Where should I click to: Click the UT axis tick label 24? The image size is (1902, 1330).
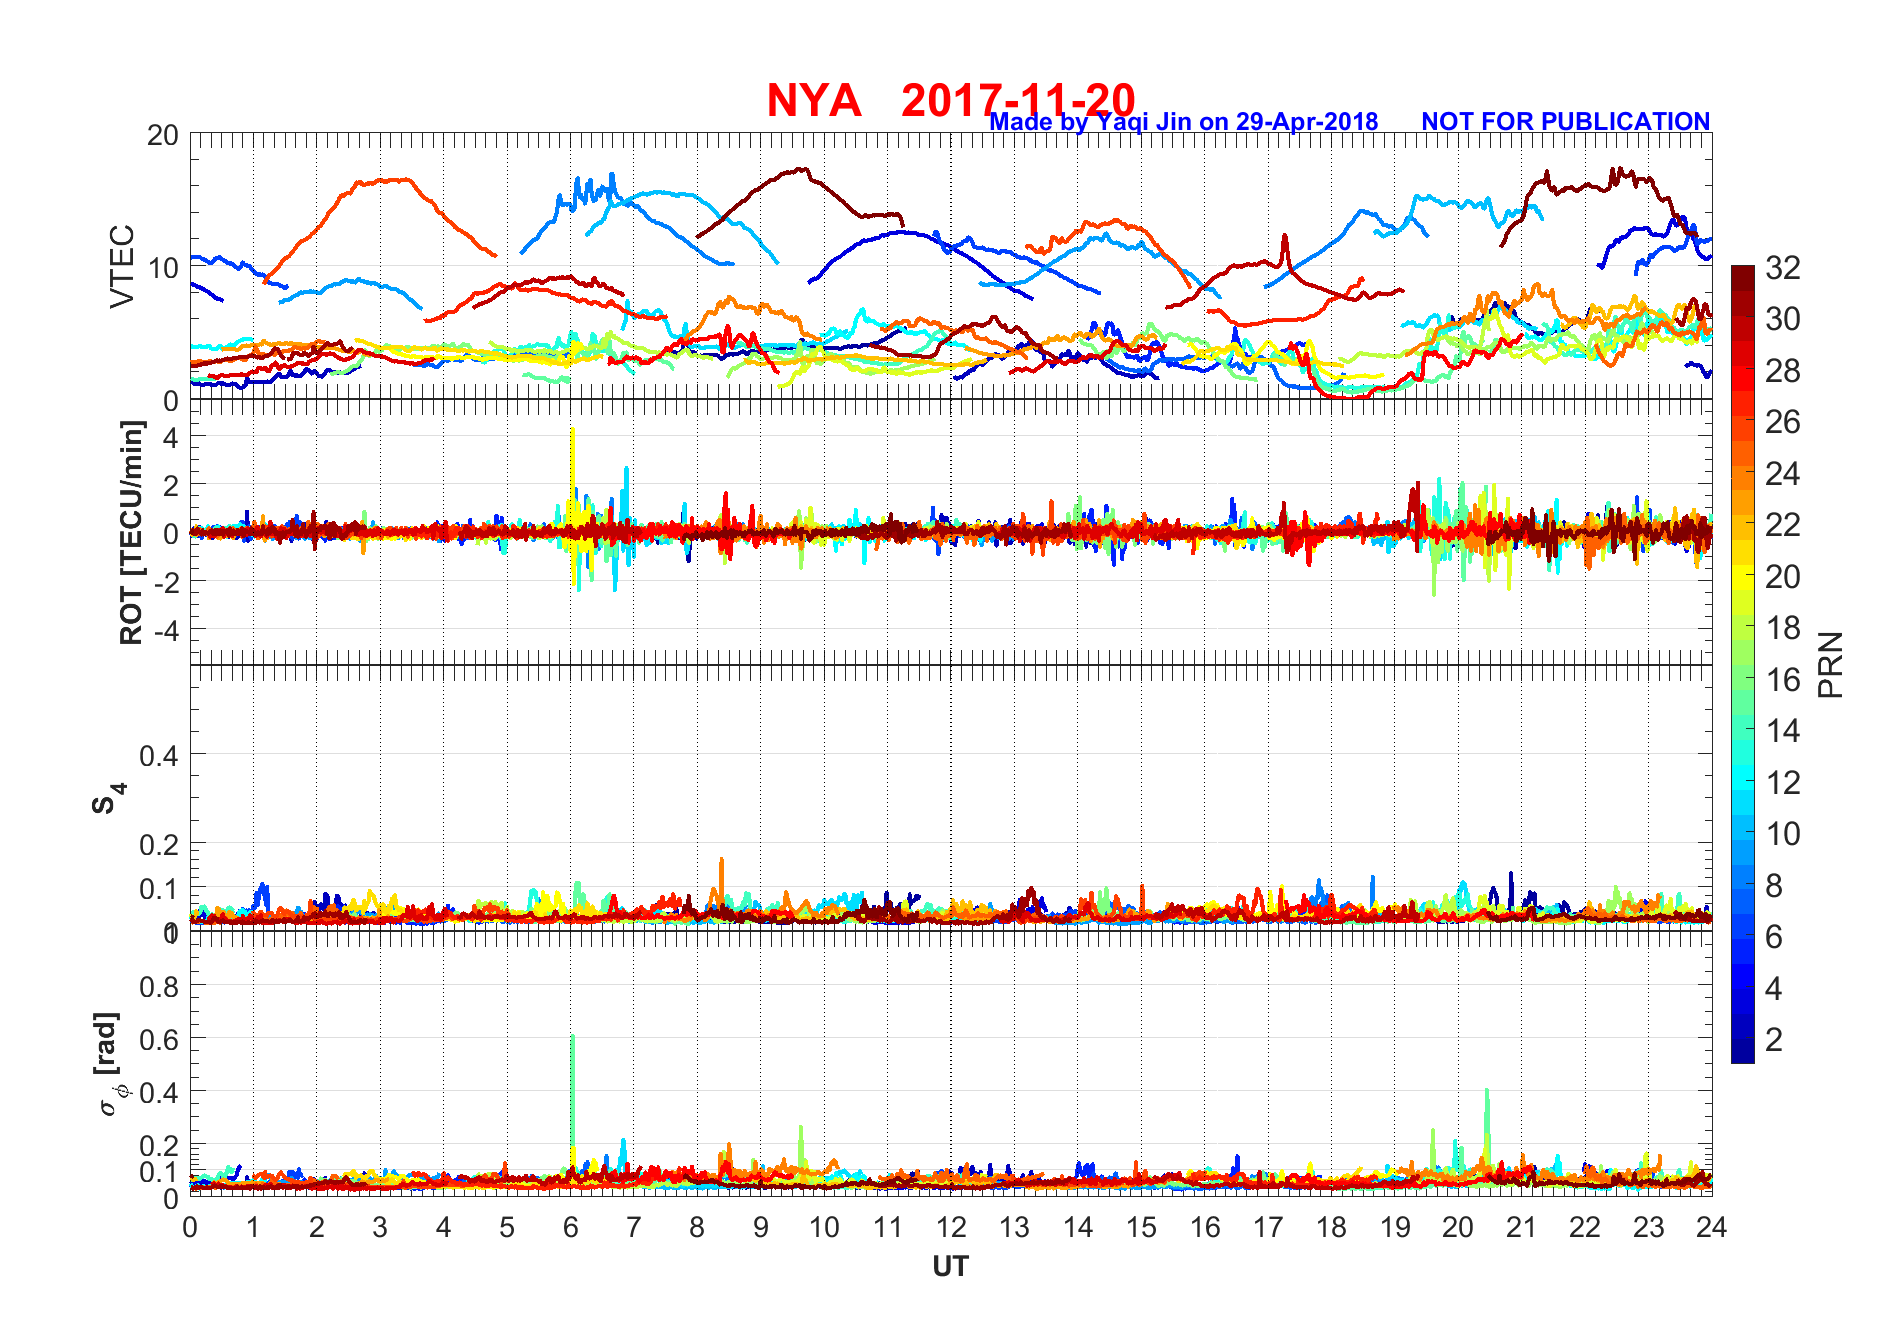(1711, 1227)
